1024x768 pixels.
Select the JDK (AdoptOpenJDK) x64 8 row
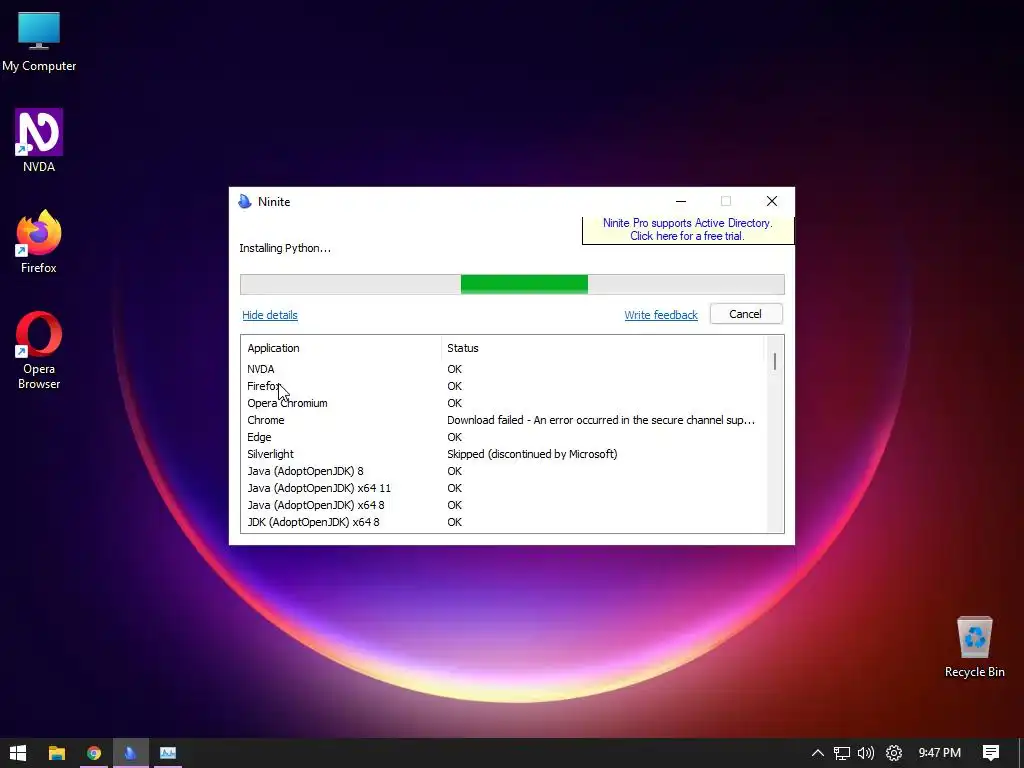(503, 522)
